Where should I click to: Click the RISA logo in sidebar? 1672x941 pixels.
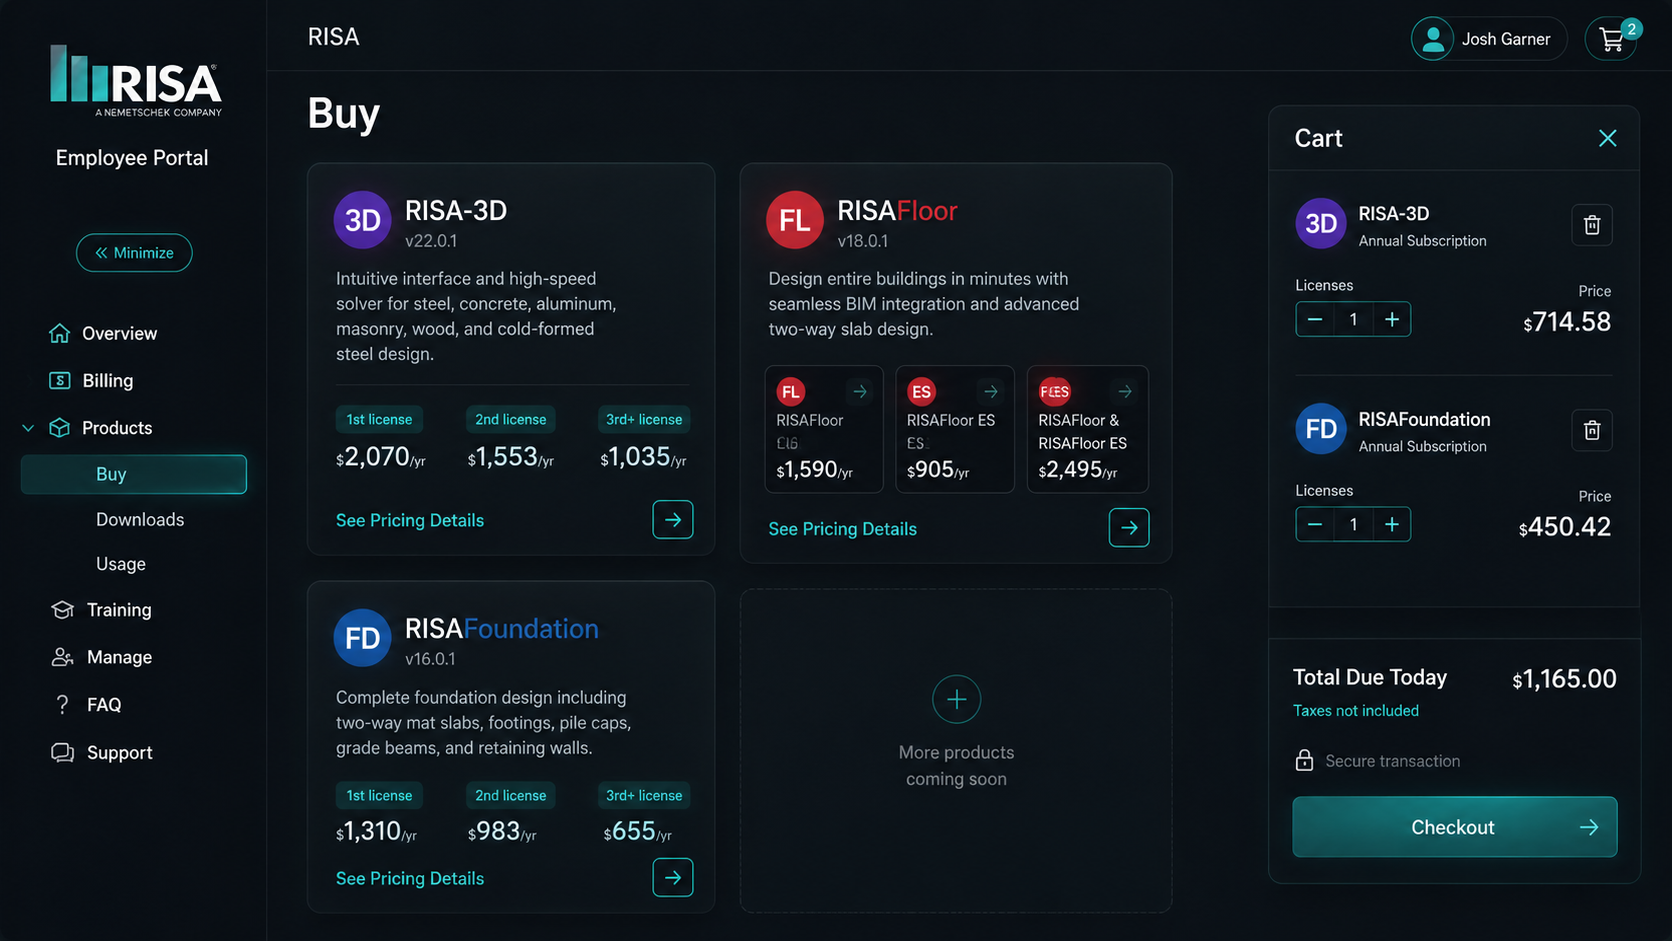[136, 80]
